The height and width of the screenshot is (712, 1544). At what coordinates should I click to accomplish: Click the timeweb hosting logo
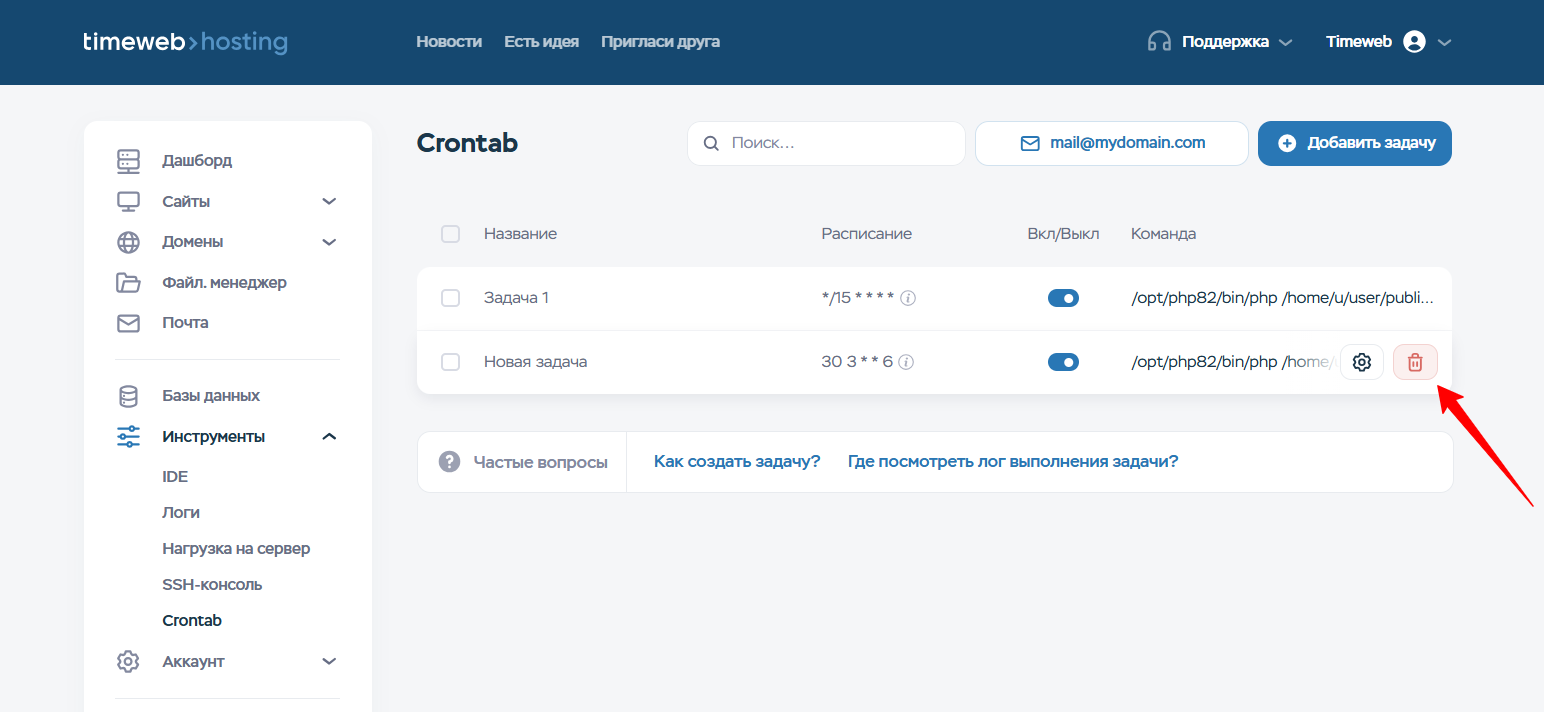pos(185,42)
